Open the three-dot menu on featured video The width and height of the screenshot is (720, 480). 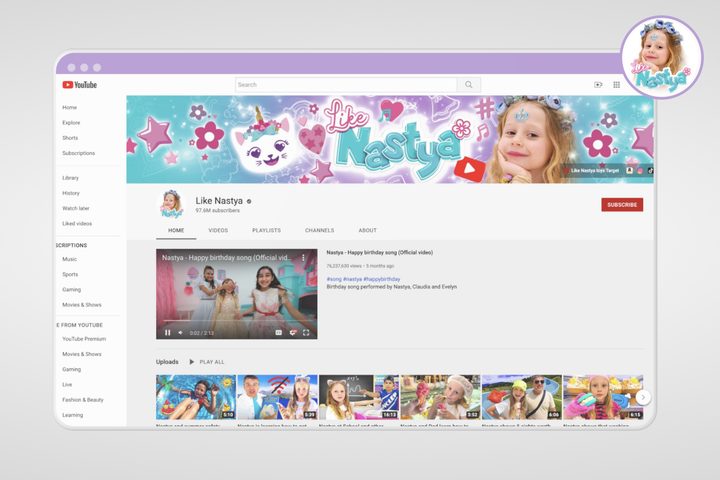pyautogui.click(x=303, y=258)
